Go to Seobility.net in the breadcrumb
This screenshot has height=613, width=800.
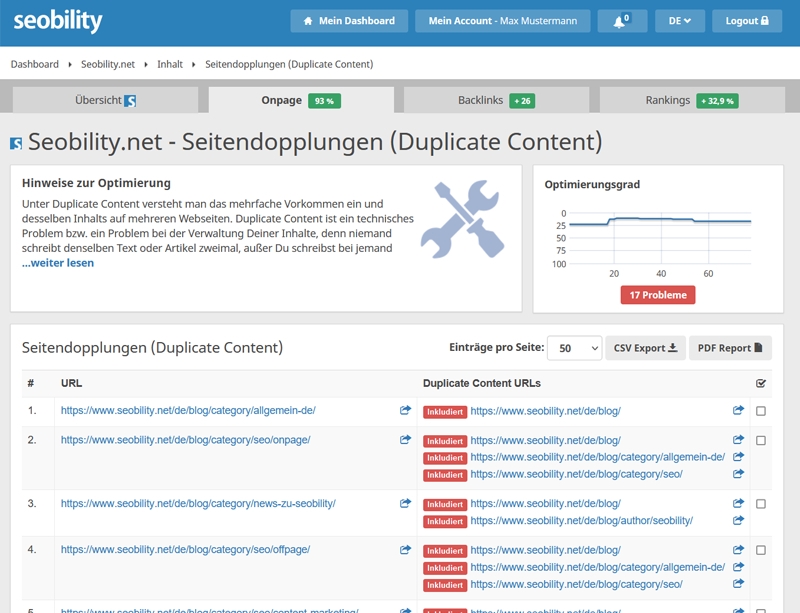click(108, 64)
